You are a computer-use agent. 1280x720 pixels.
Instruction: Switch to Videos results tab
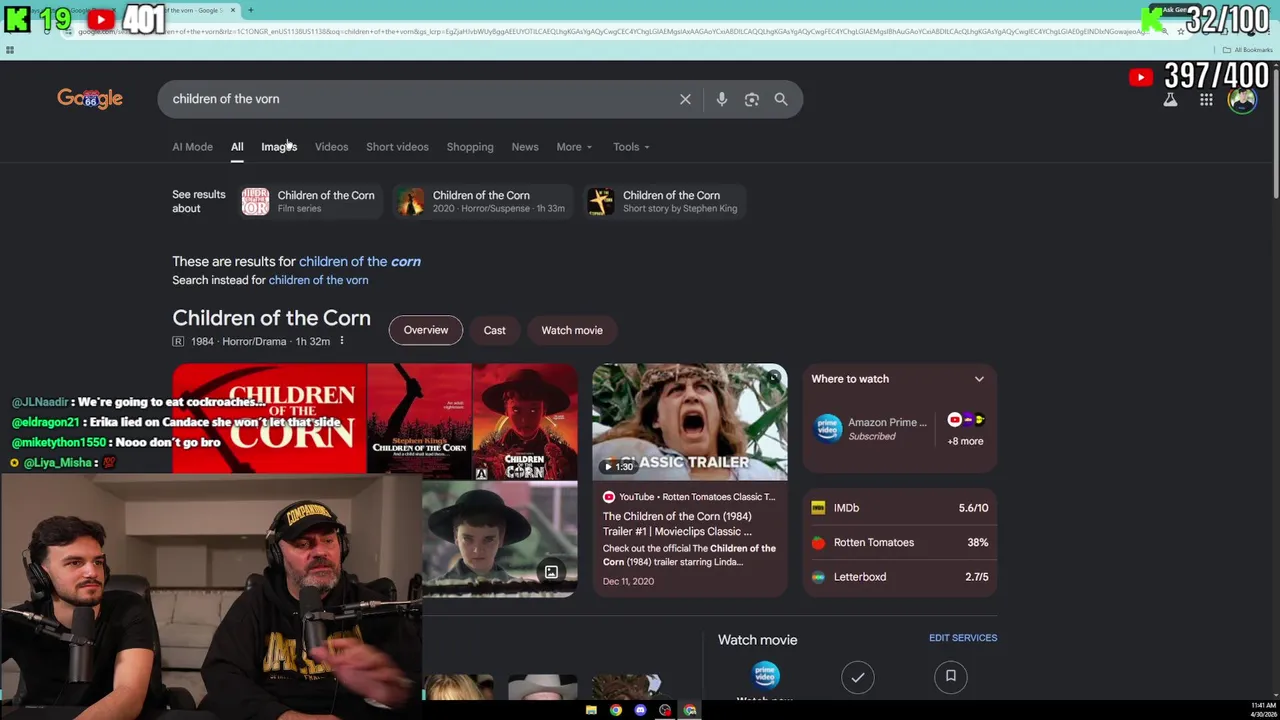[x=331, y=147]
